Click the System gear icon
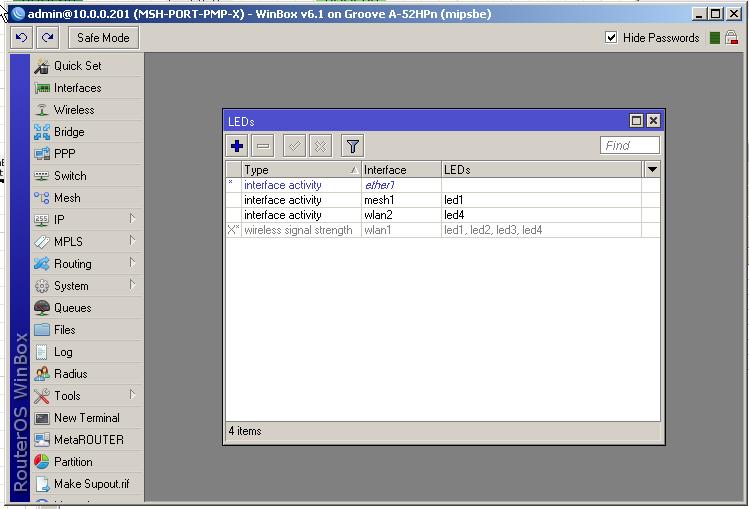Viewport: 749px width, 509px height. point(42,286)
